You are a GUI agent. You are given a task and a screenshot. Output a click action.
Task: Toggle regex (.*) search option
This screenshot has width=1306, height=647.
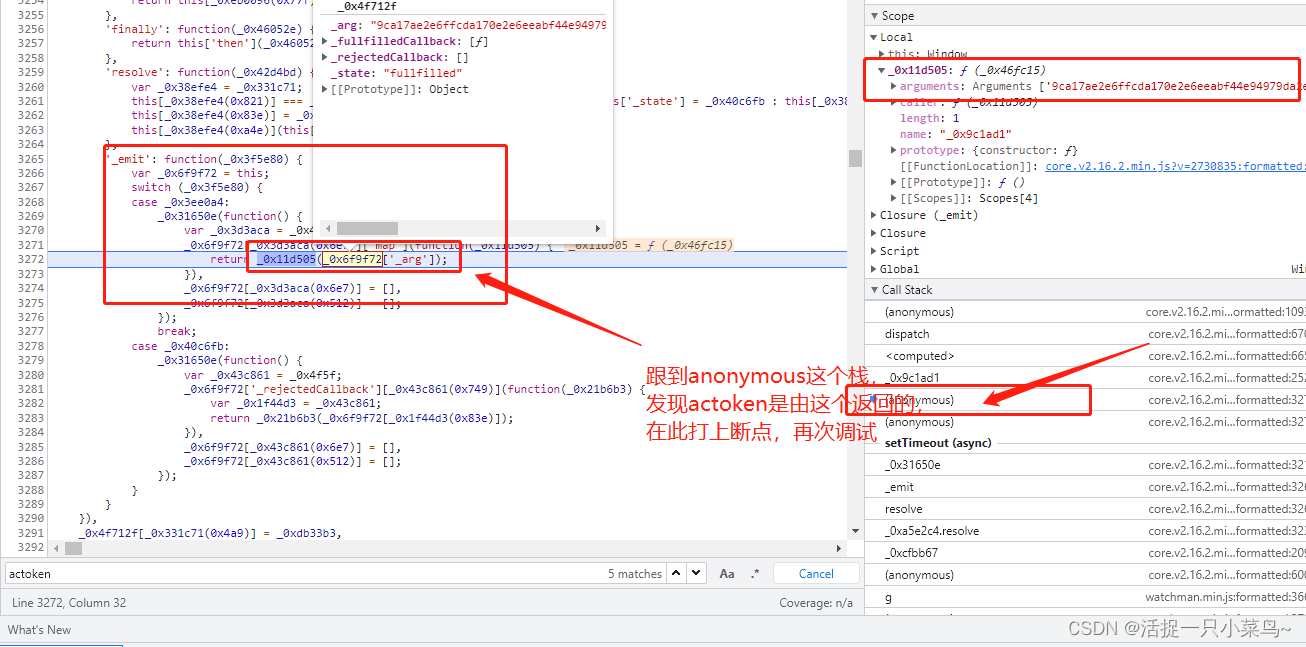coord(754,573)
